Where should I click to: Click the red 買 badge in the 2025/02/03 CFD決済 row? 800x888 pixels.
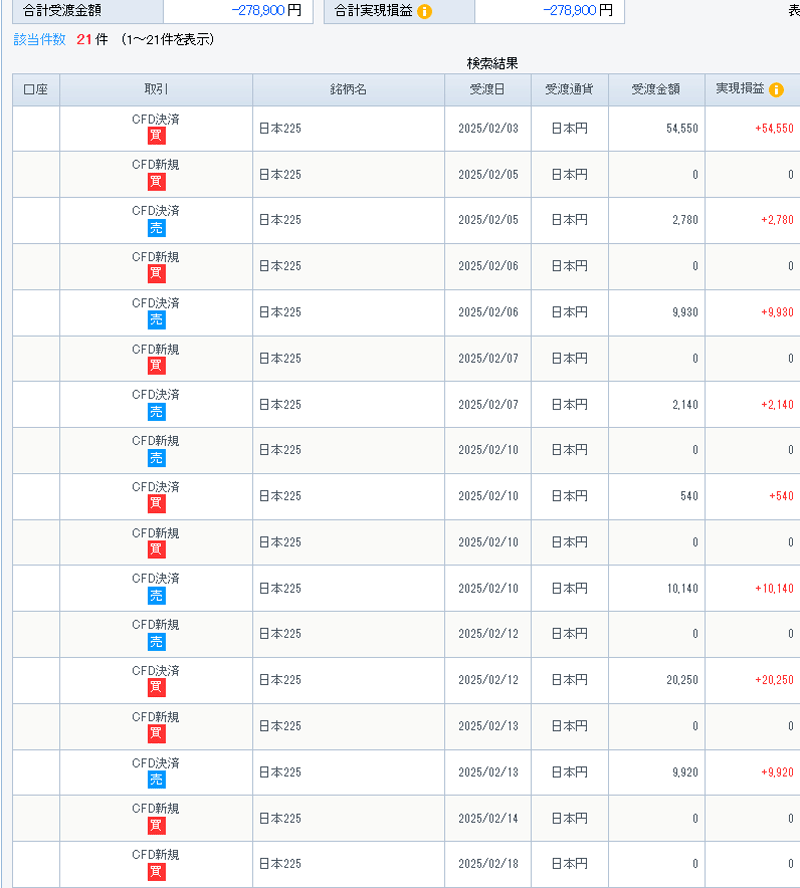tap(156, 136)
